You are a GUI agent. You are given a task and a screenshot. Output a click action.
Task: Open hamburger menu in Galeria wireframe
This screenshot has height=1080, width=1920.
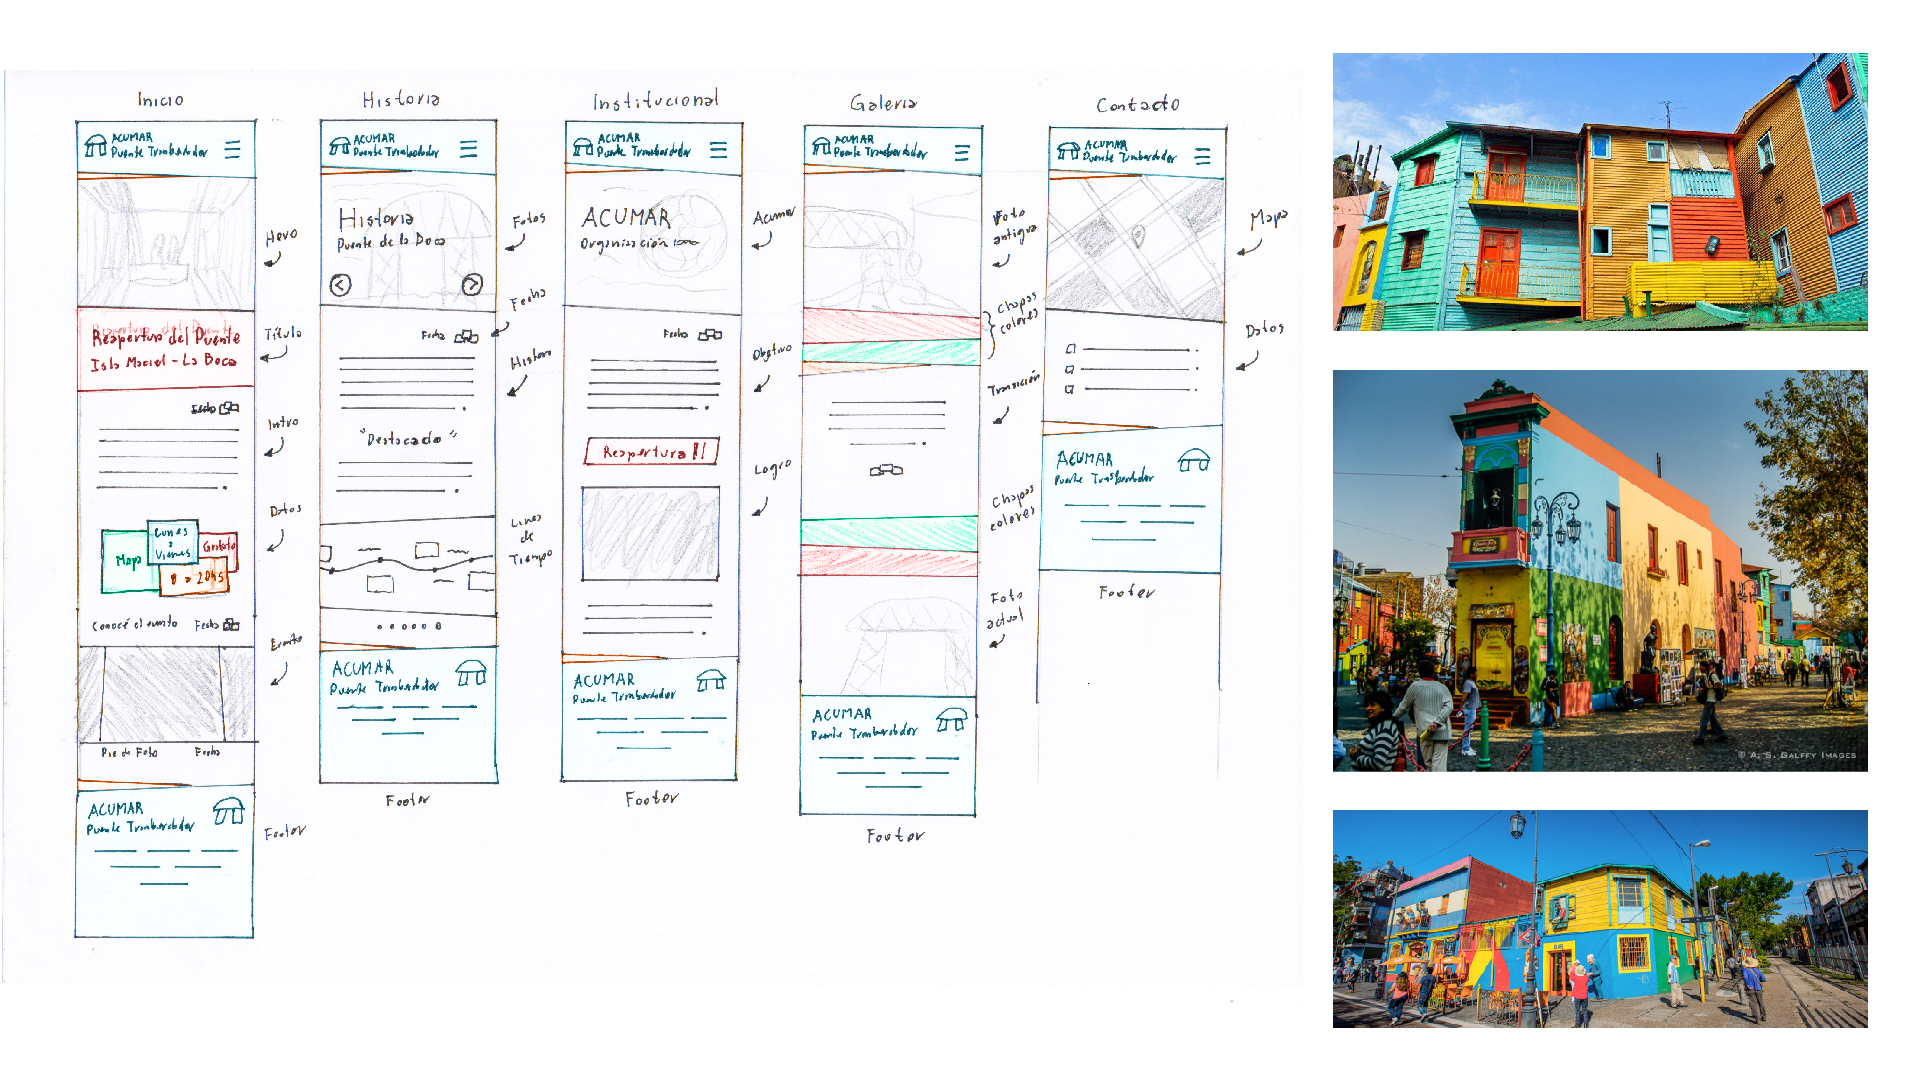962,153
